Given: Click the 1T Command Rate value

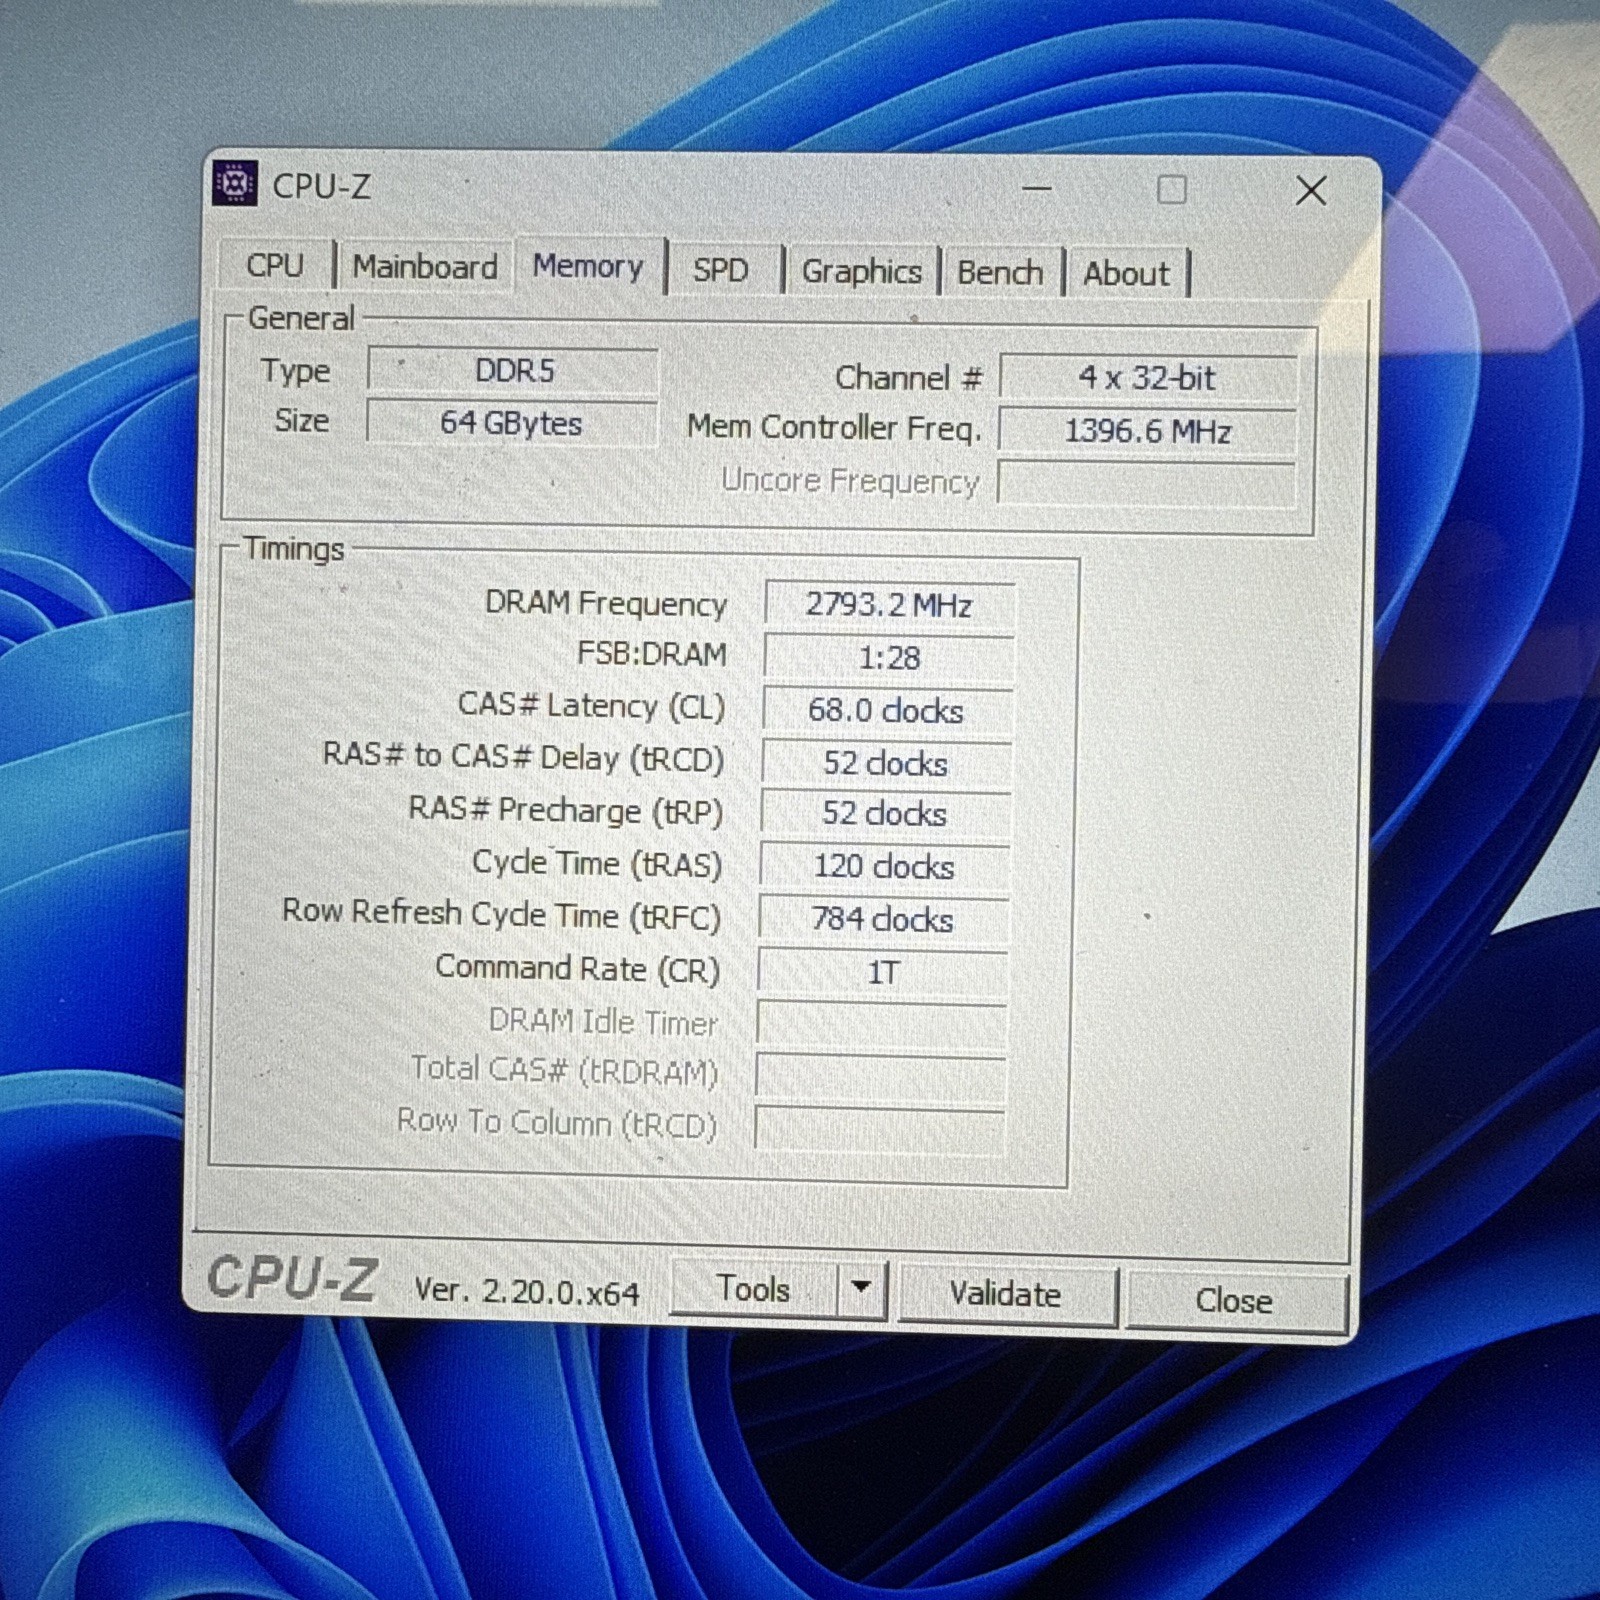Looking at the screenshot, I should pos(882,972).
